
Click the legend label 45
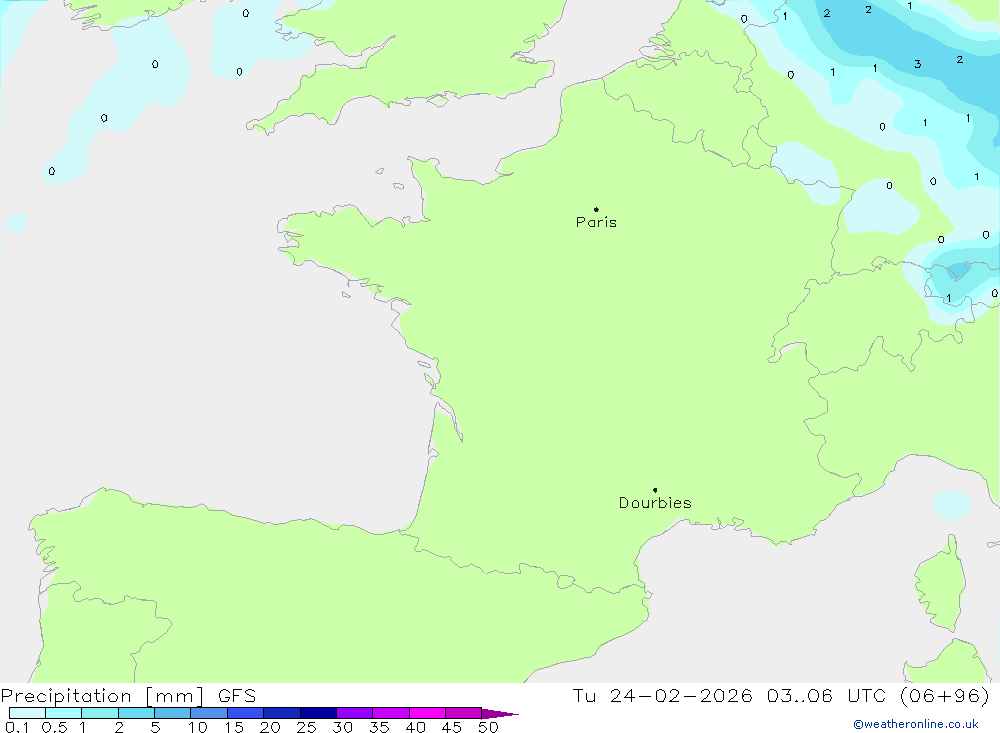click(452, 727)
